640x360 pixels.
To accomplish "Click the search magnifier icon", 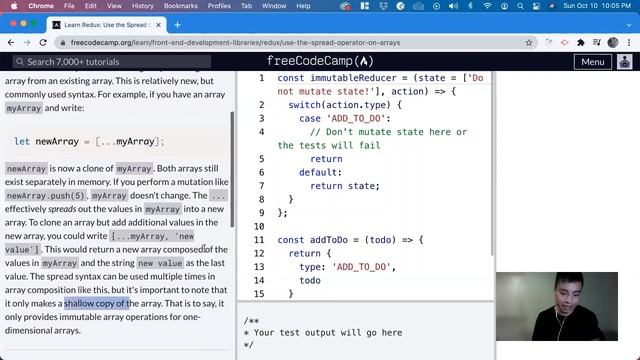I will tap(19, 62).
